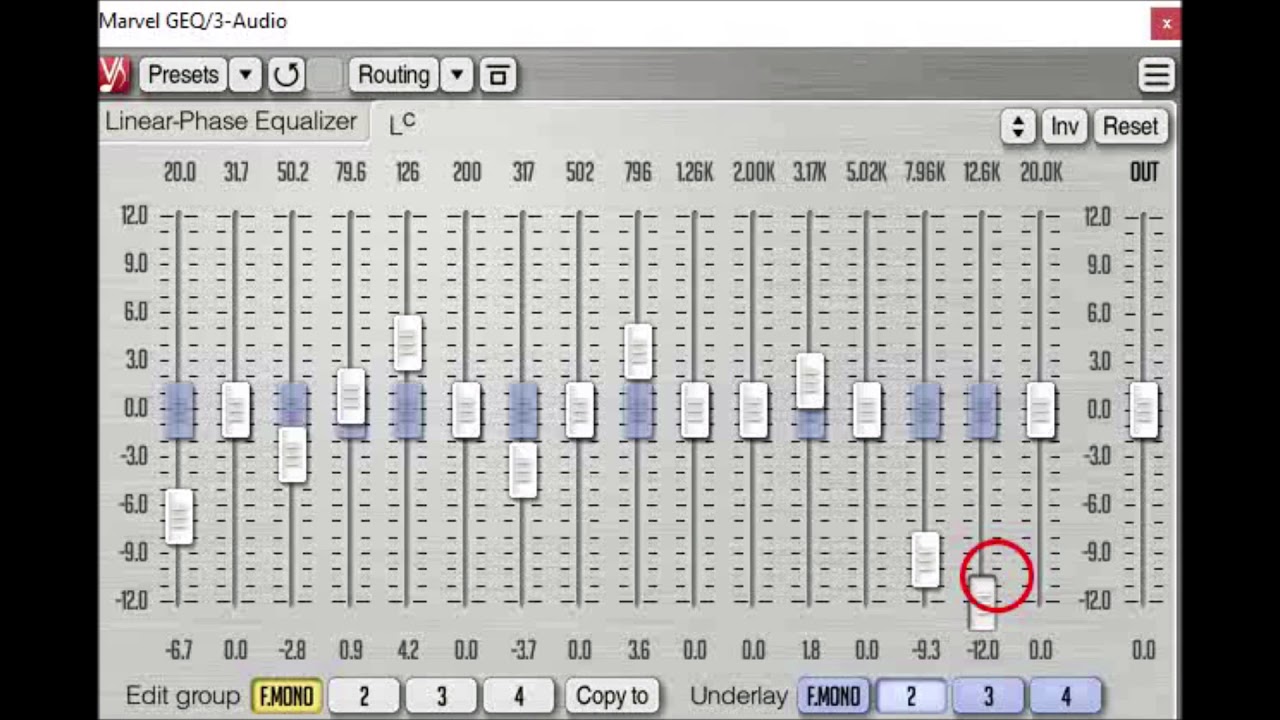Select the LC channel group label
1280x720 pixels.
[x=402, y=123]
